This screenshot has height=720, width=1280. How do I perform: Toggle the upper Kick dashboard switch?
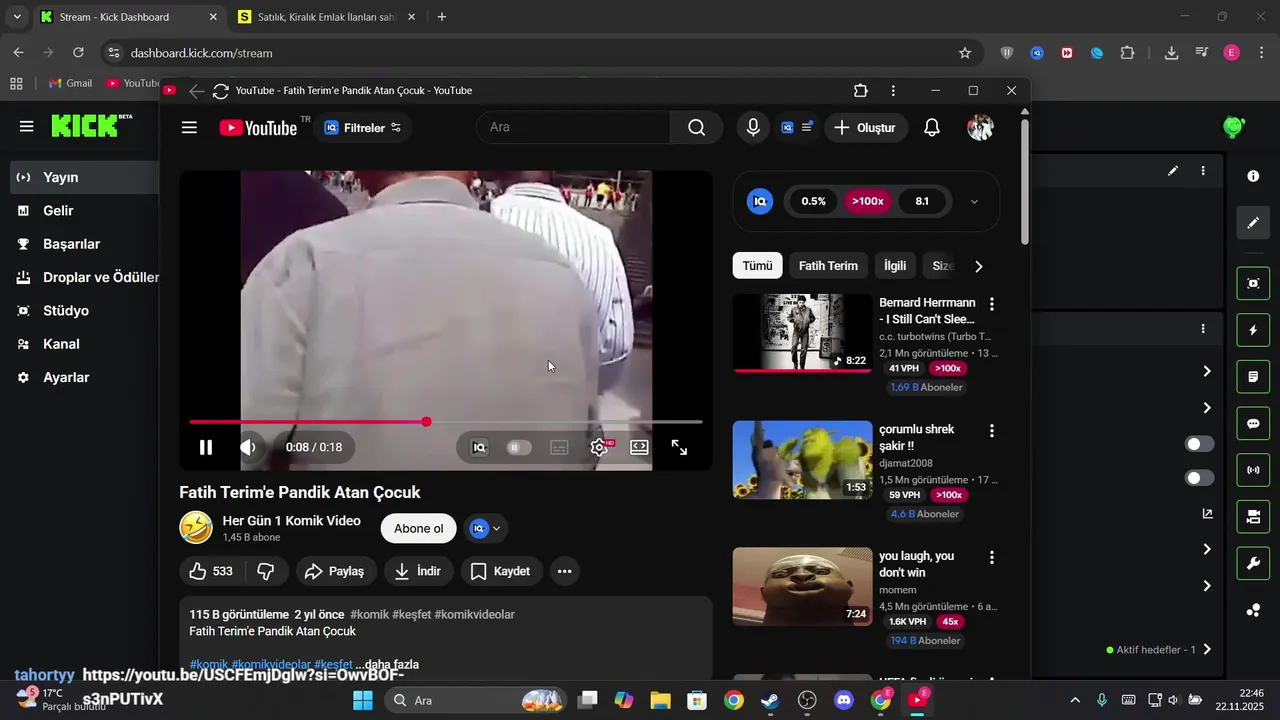(x=1200, y=444)
